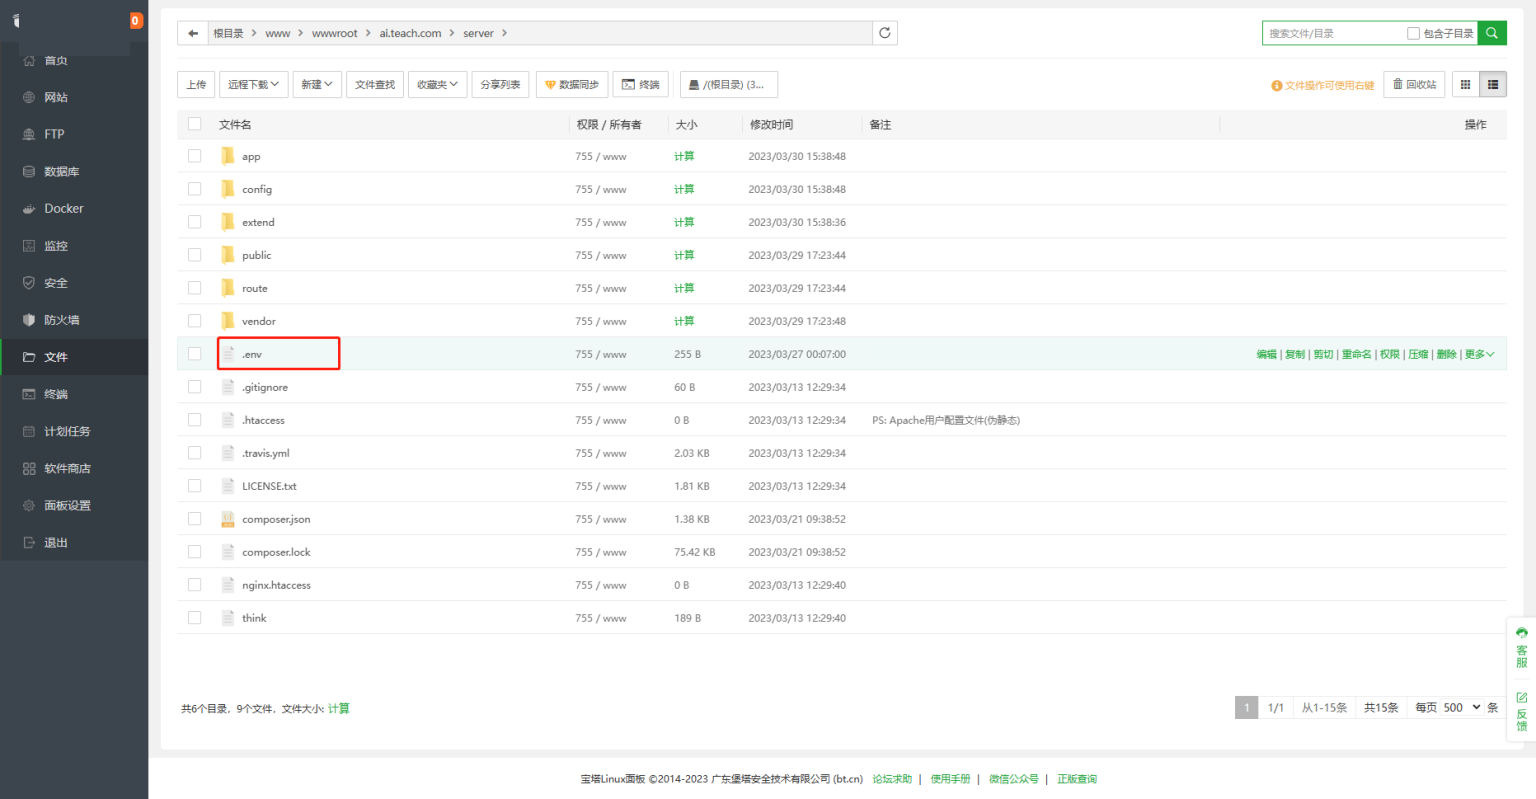The width and height of the screenshot is (1536, 799).
Task: Expand the 新建 dropdown
Action: [316, 85]
